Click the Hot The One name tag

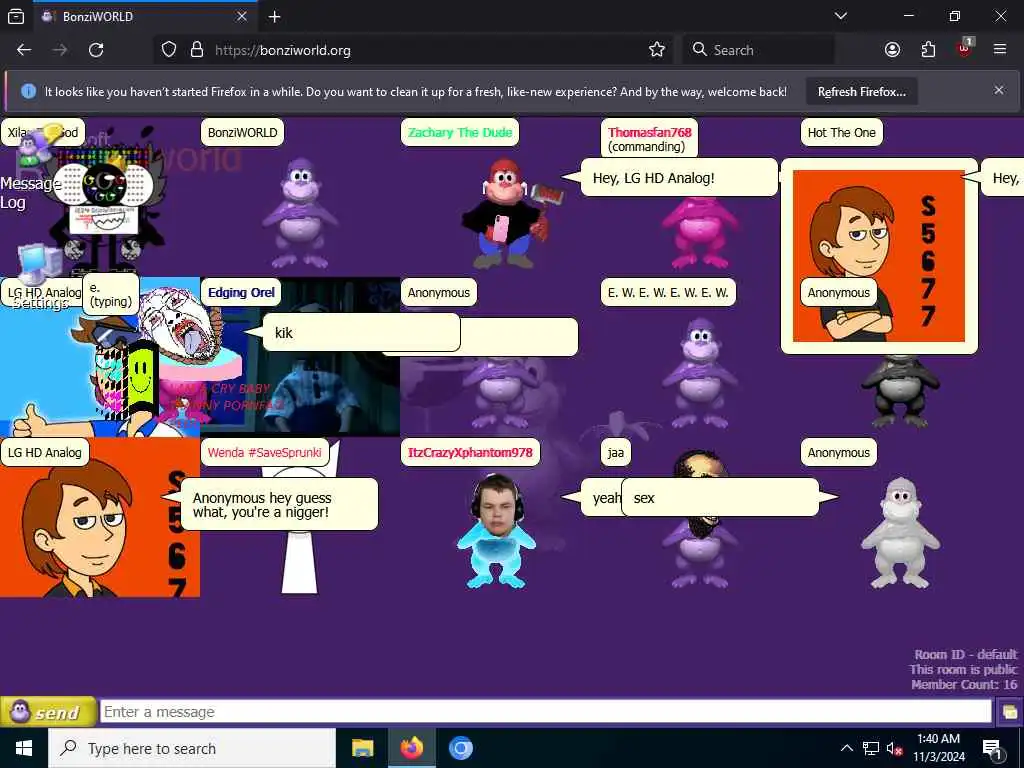pos(841,133)
